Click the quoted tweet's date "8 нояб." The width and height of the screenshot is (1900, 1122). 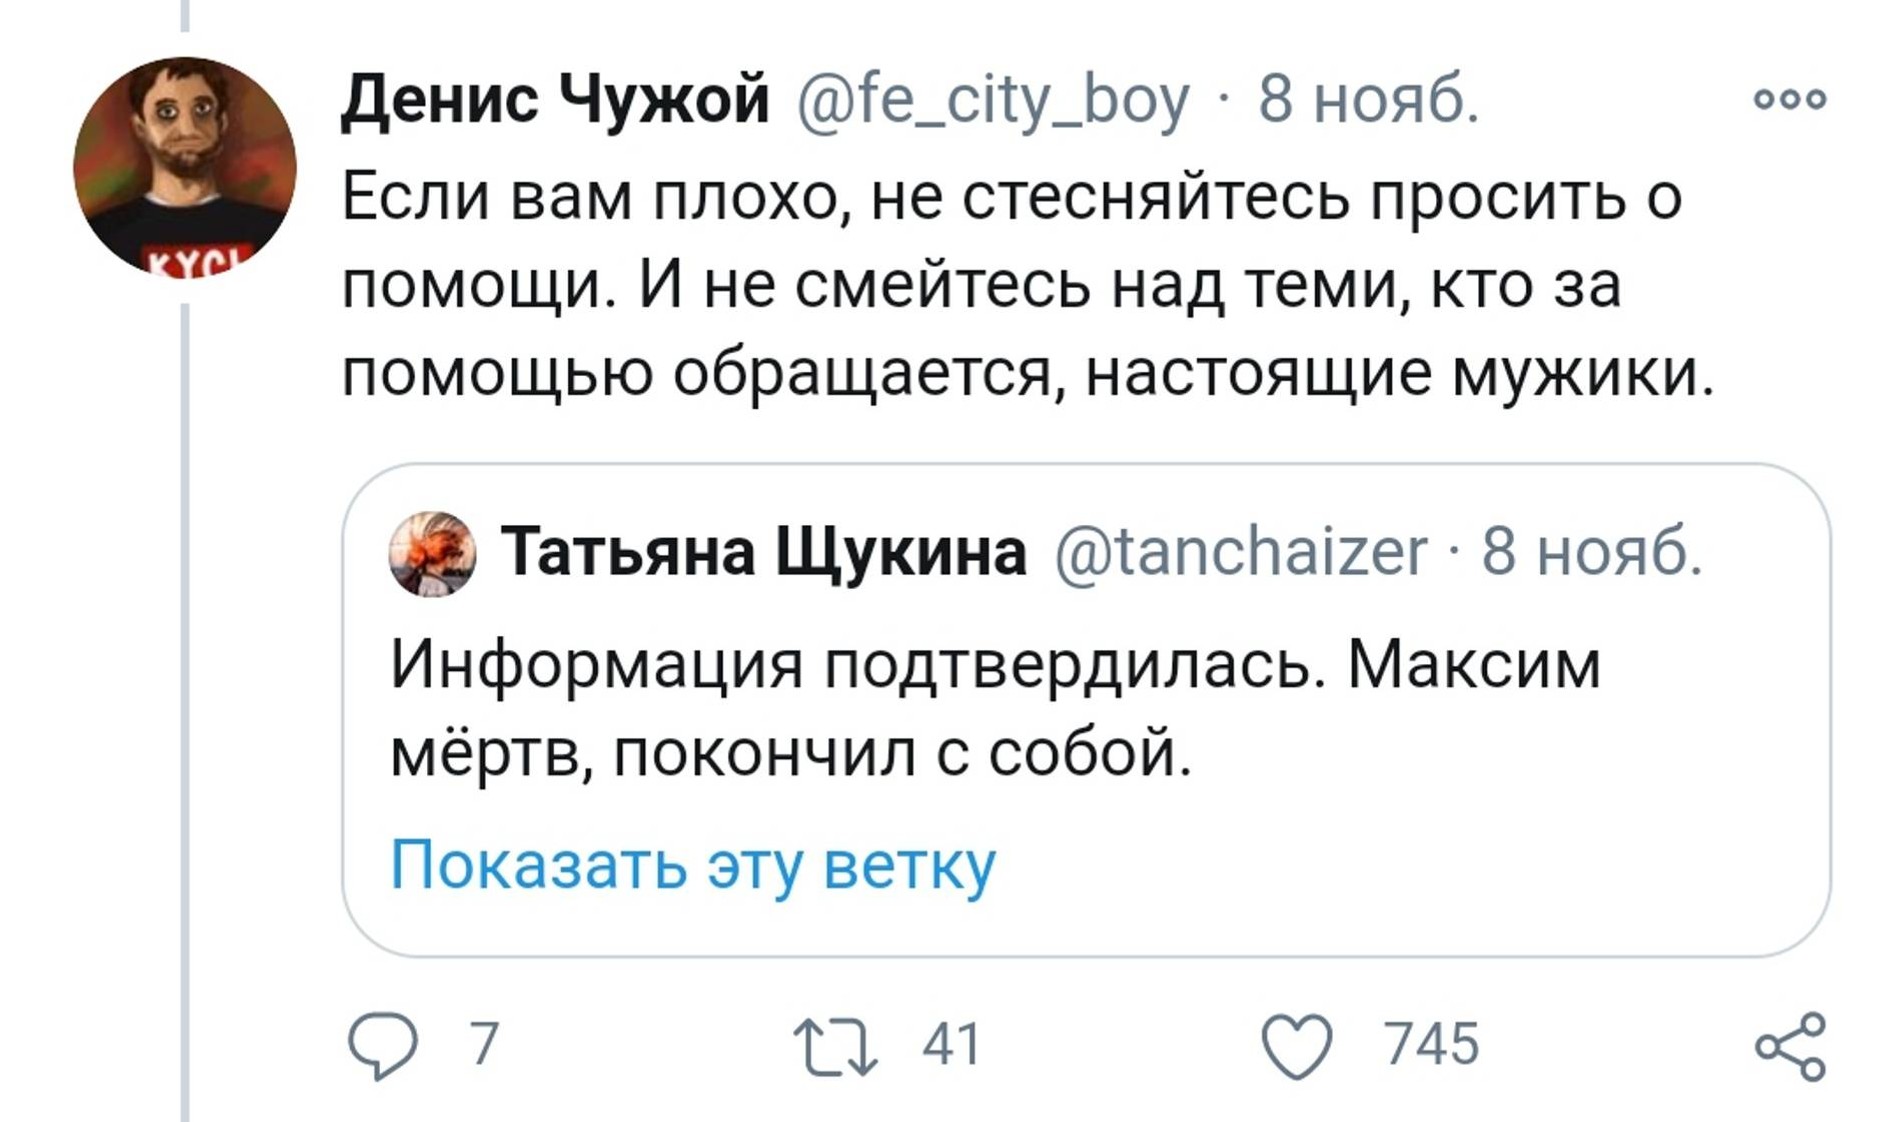pyautogui.click(x=1591, y=552)
